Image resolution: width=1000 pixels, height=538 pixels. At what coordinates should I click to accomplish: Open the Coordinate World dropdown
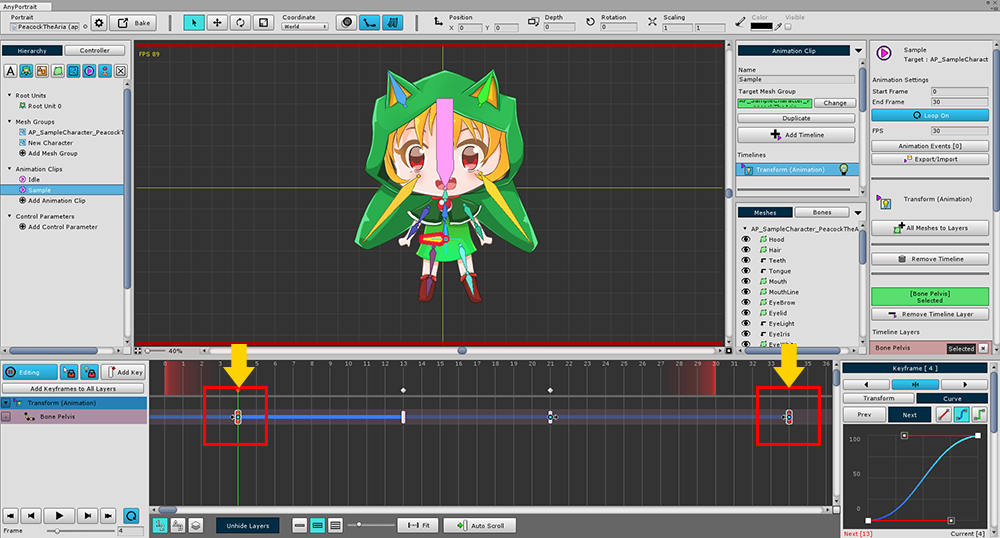pos(305,27)
